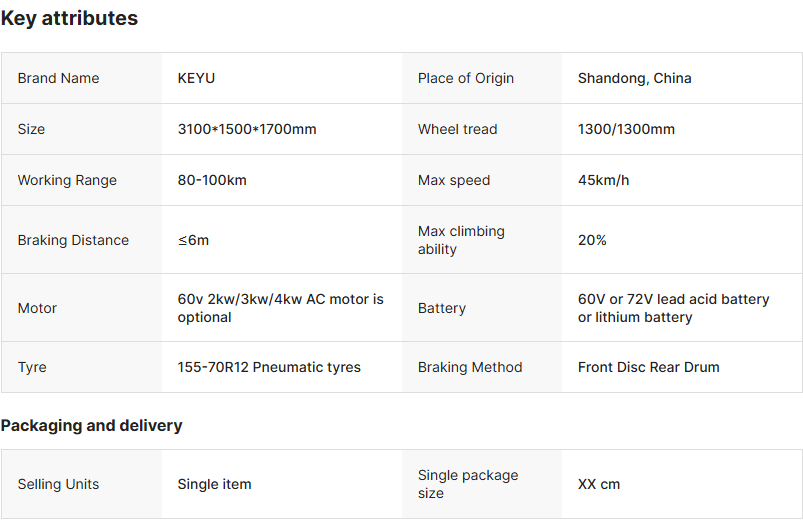Screen dimensions: 803x522
Task: Select the Place of Origin label
Action: tap(466, 78)
